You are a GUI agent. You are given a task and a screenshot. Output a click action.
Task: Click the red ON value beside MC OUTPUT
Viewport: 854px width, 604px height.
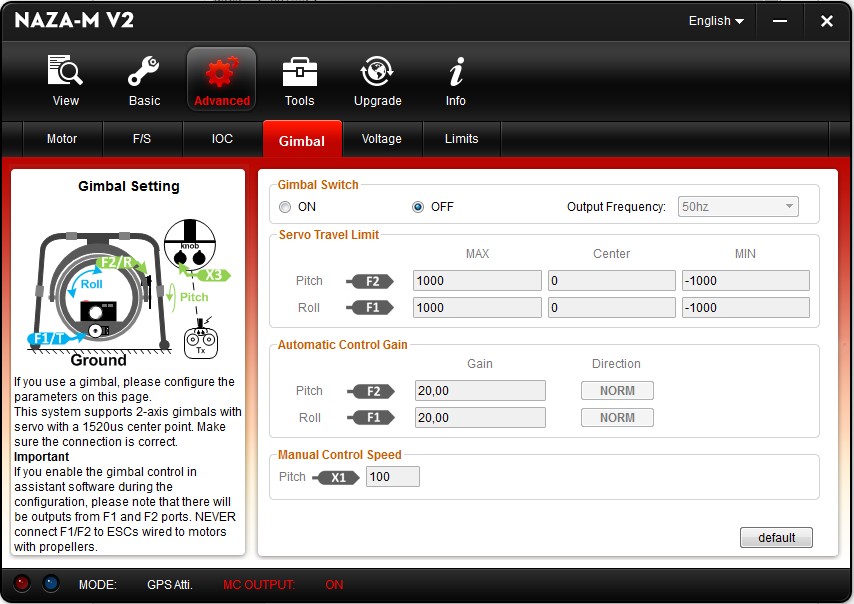[x=334, y=585]
